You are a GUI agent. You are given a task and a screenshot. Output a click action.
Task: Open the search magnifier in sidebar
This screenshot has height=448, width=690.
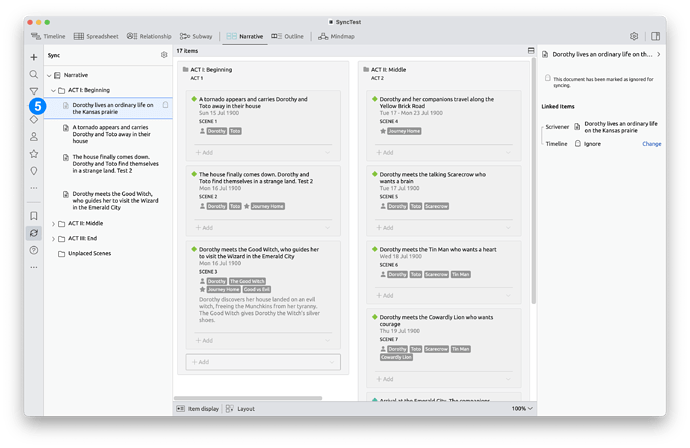[34, 74]
